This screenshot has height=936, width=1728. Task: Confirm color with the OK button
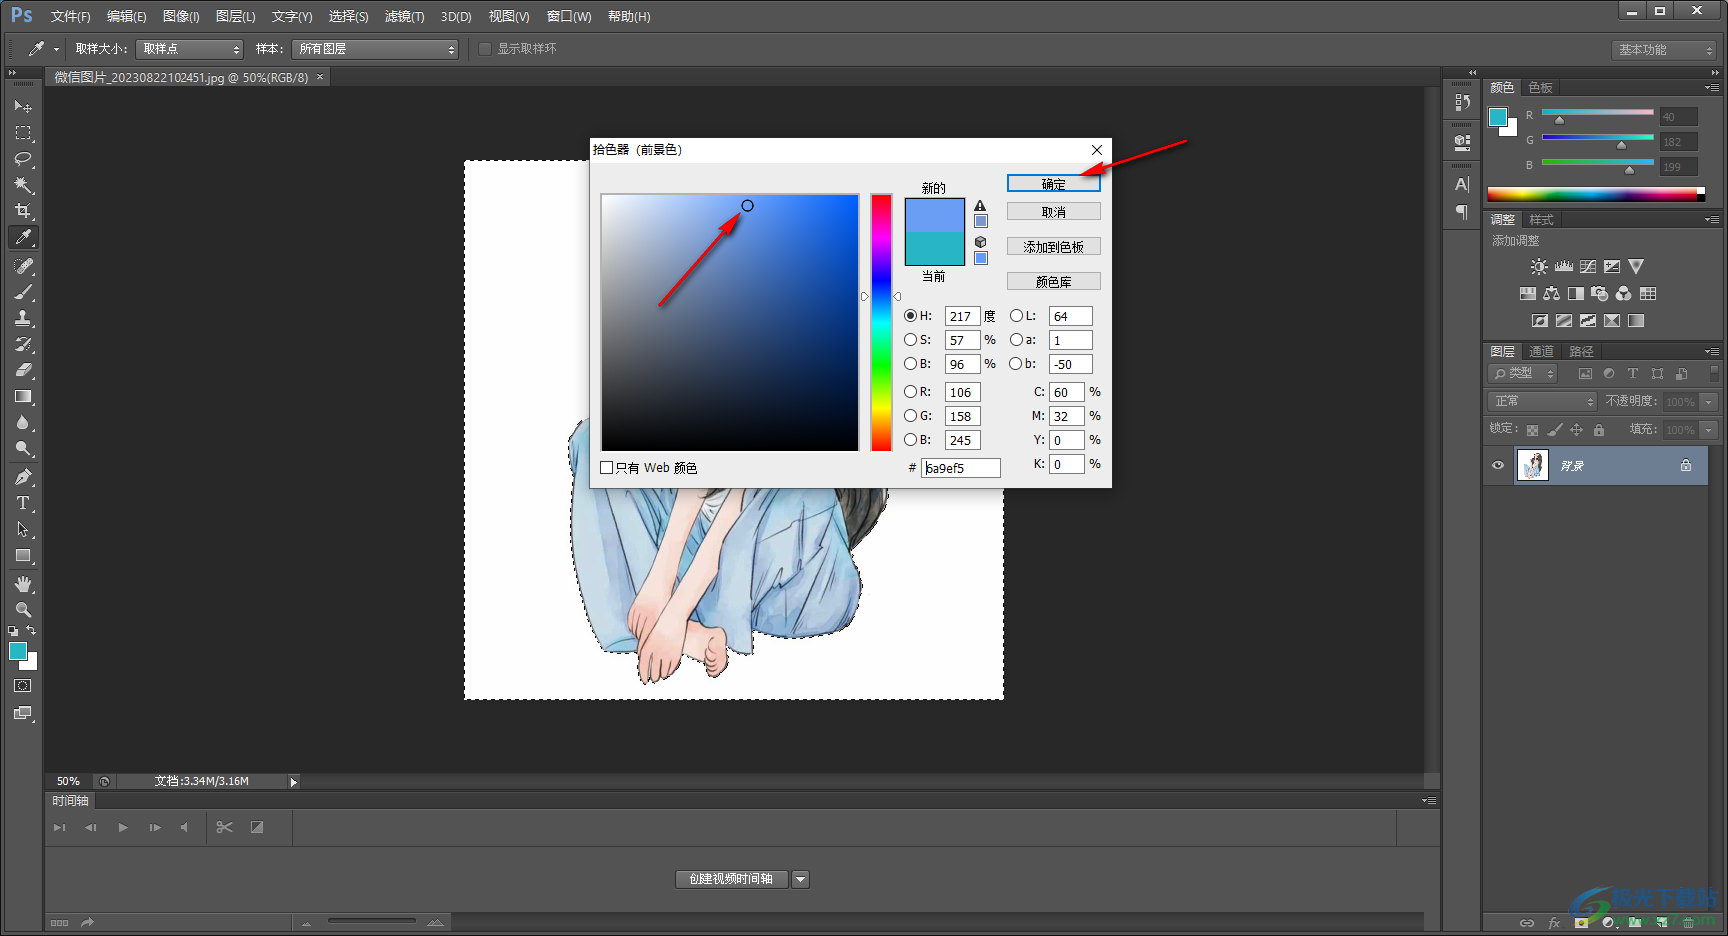click(1053, 184)
